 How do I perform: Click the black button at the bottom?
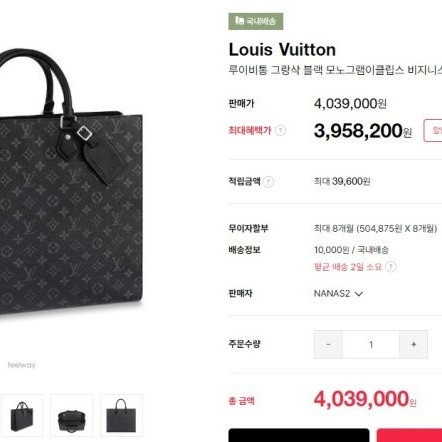[299, 435]
